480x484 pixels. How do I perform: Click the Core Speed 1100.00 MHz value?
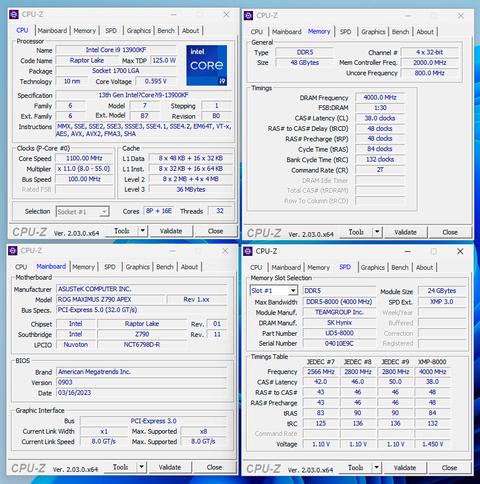tap(84, 158)
